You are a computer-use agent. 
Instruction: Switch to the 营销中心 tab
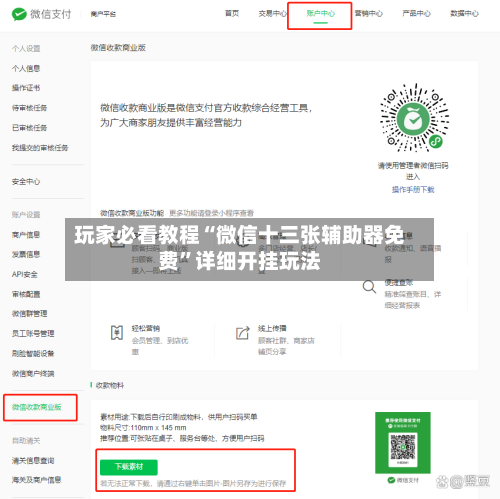tap(368, 13)
